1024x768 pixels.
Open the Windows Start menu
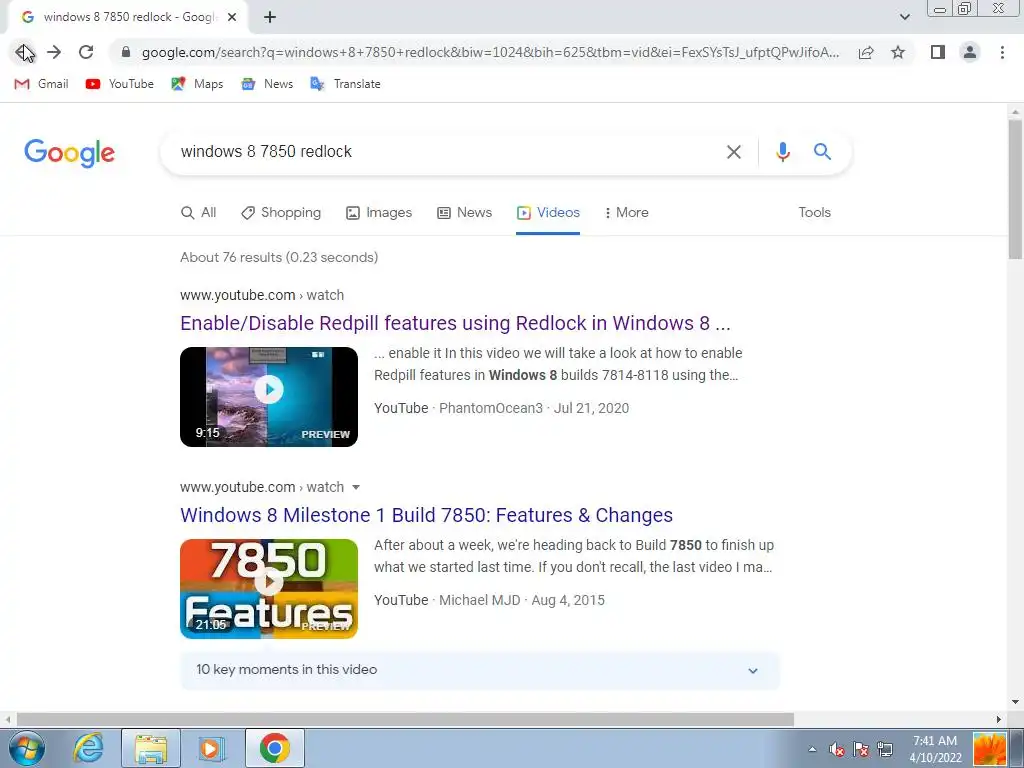click(26, 748)
